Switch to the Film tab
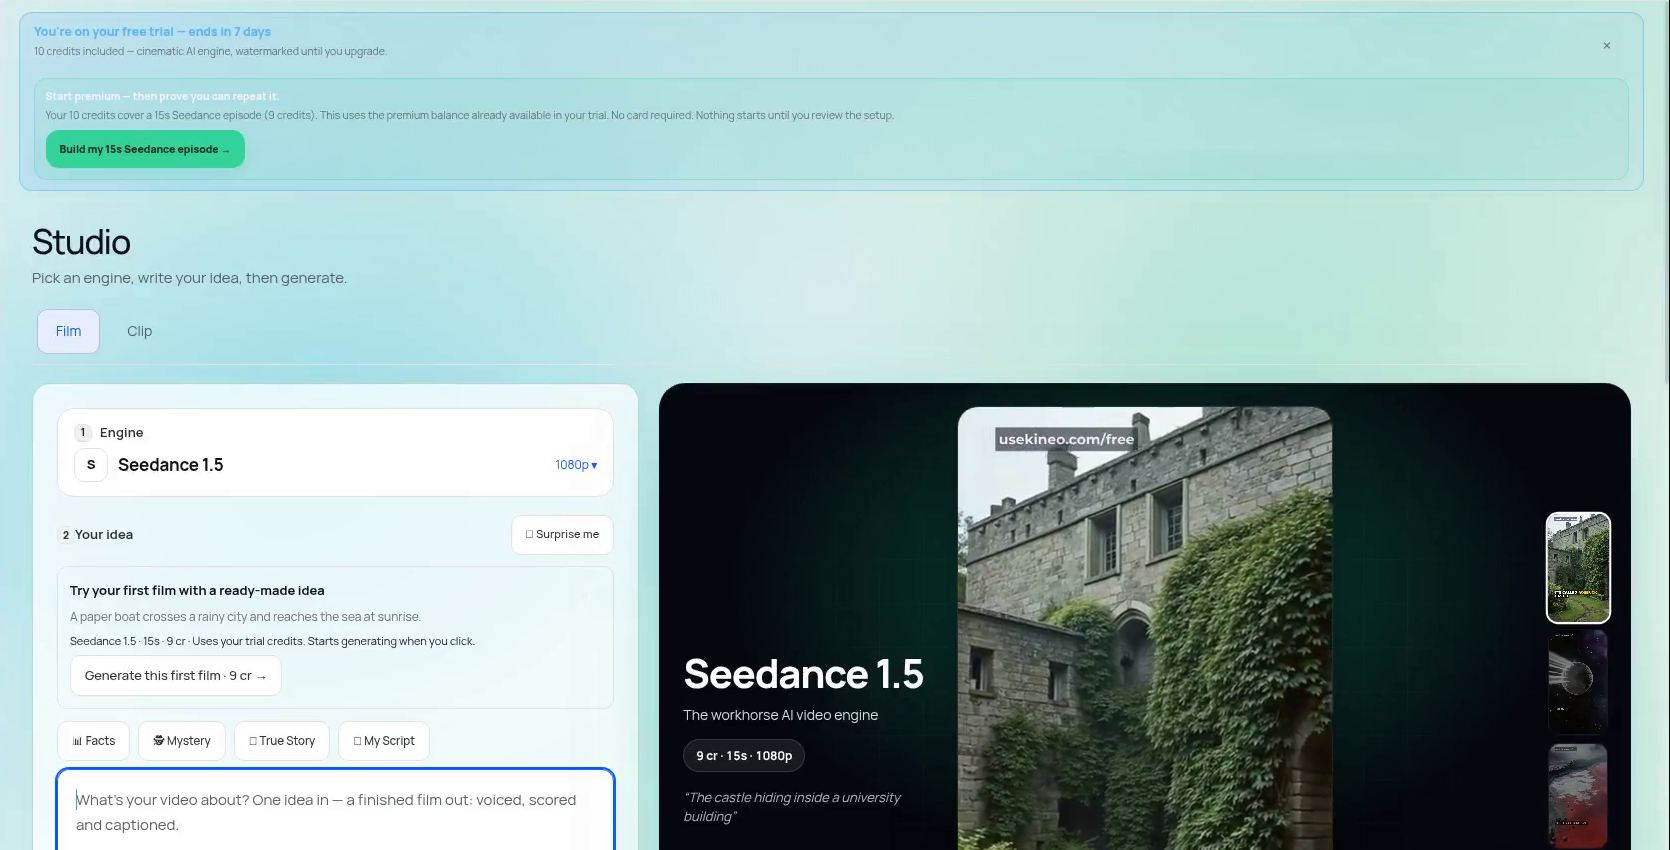 (68, 331)
